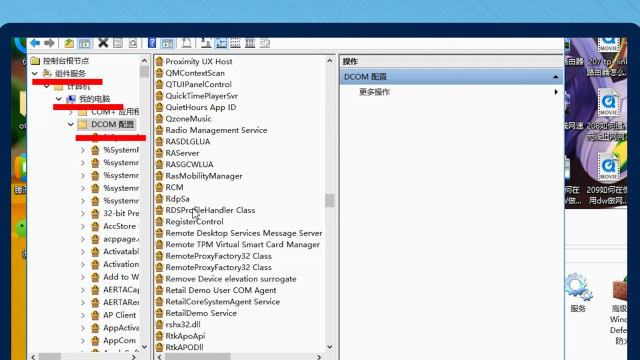Viewport: 640px width, 360px height.
Task: Select 组件服务 tree node
Action: tap(70, 73)
